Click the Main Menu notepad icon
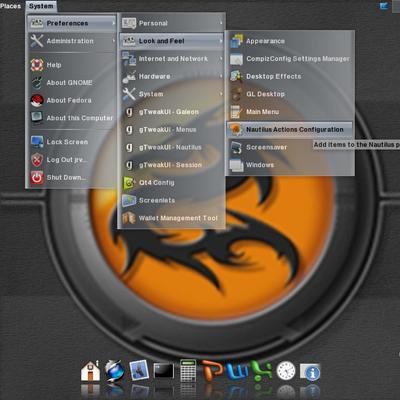The width and height of the screenshot is (400, 400). (236, 112)
